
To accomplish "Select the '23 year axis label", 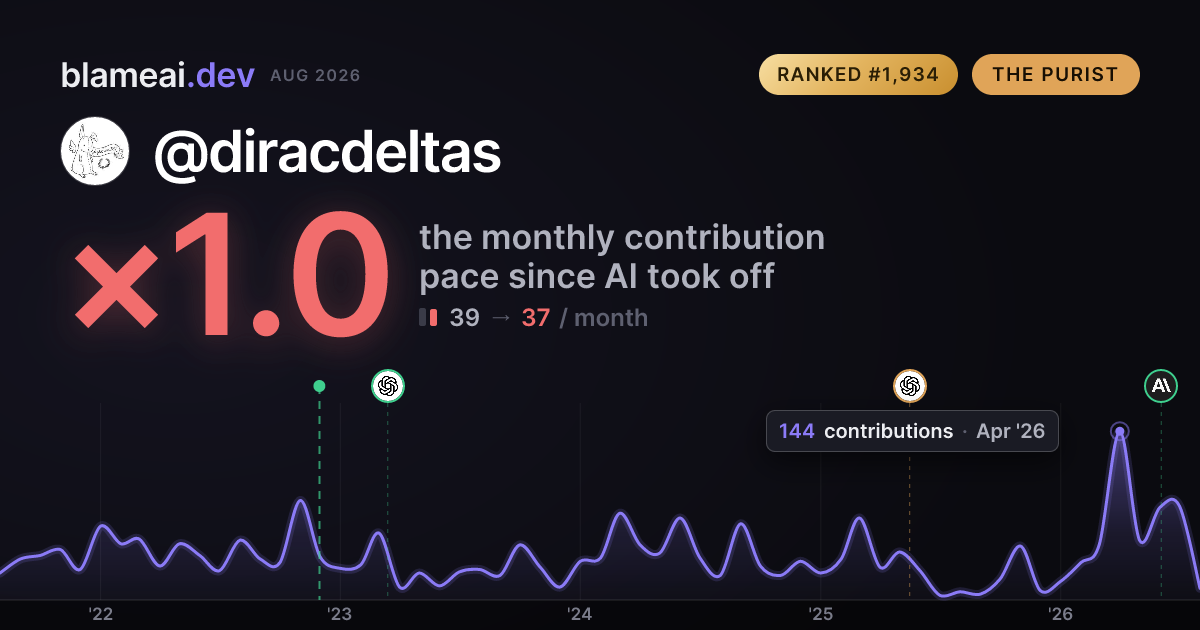I will pyautogui.click(x=340, y=614).
